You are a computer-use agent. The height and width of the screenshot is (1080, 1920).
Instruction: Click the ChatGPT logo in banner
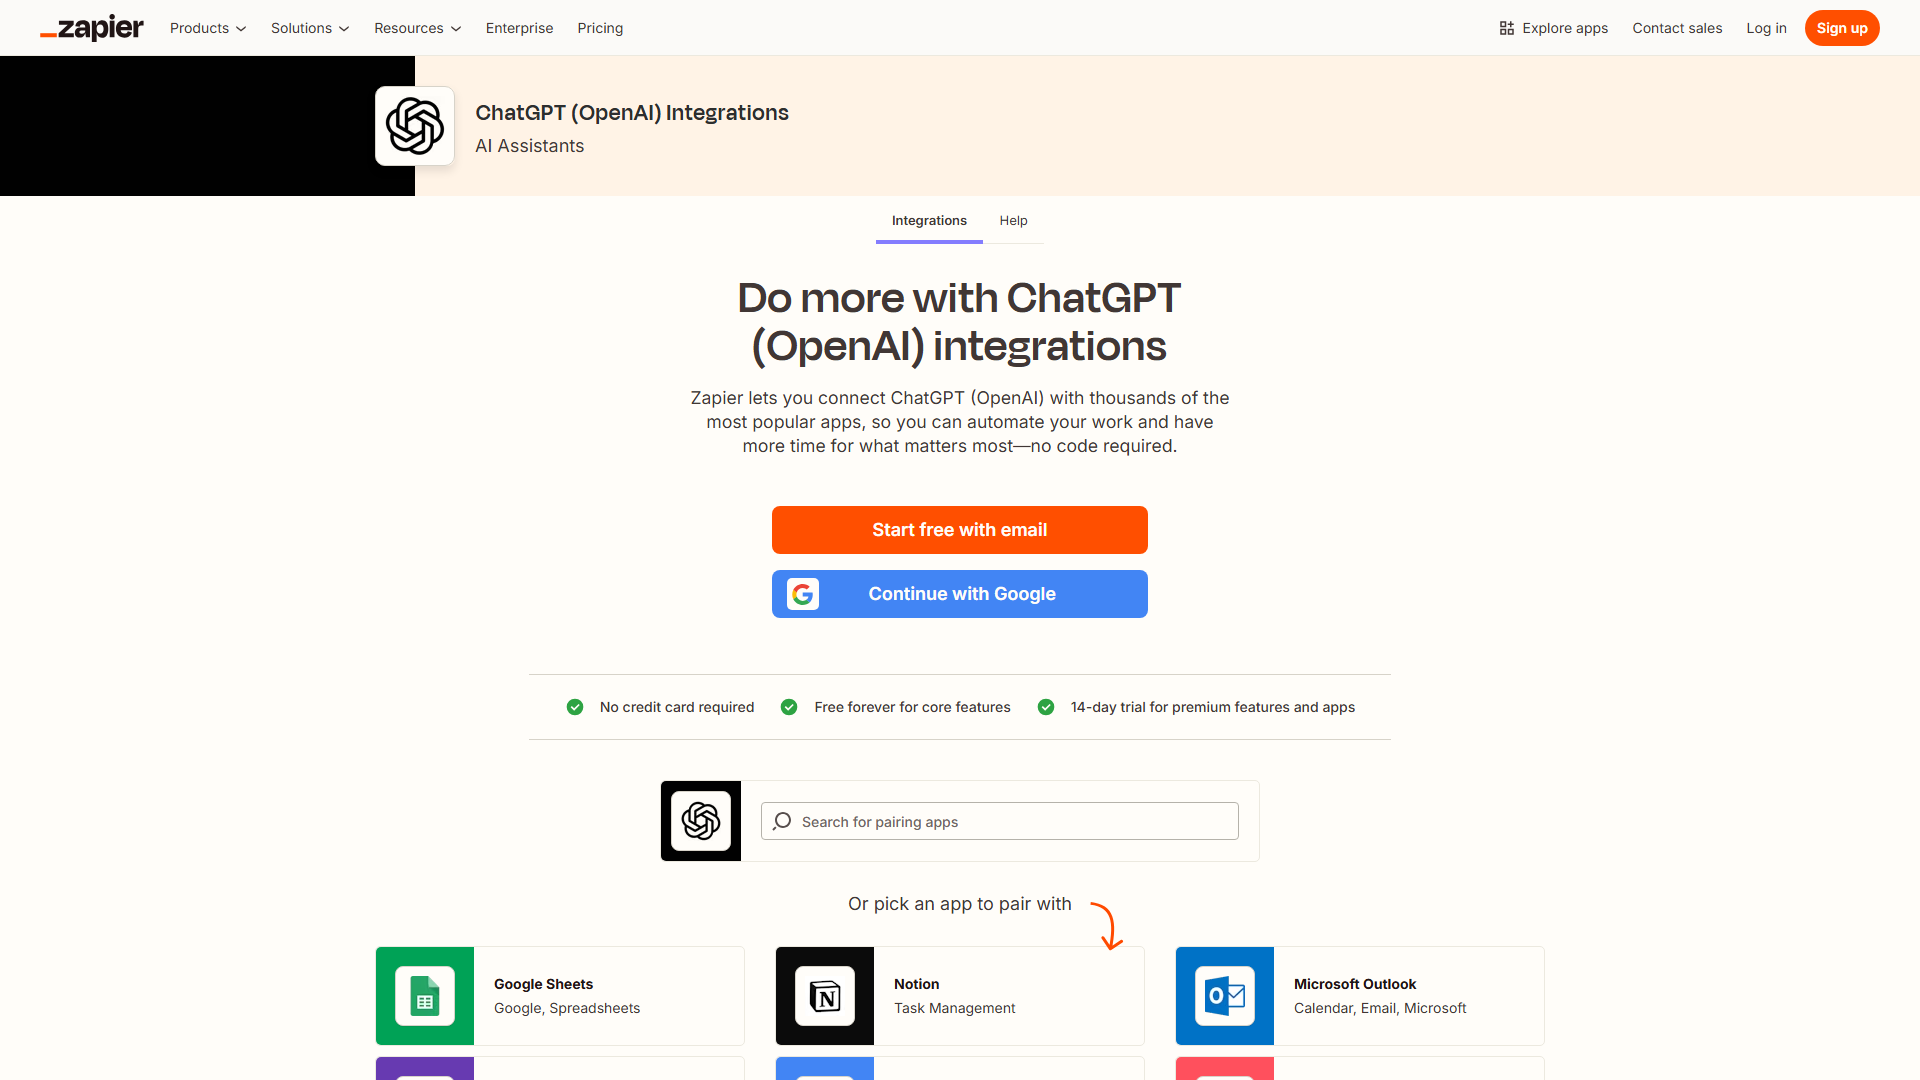[415, 126]
